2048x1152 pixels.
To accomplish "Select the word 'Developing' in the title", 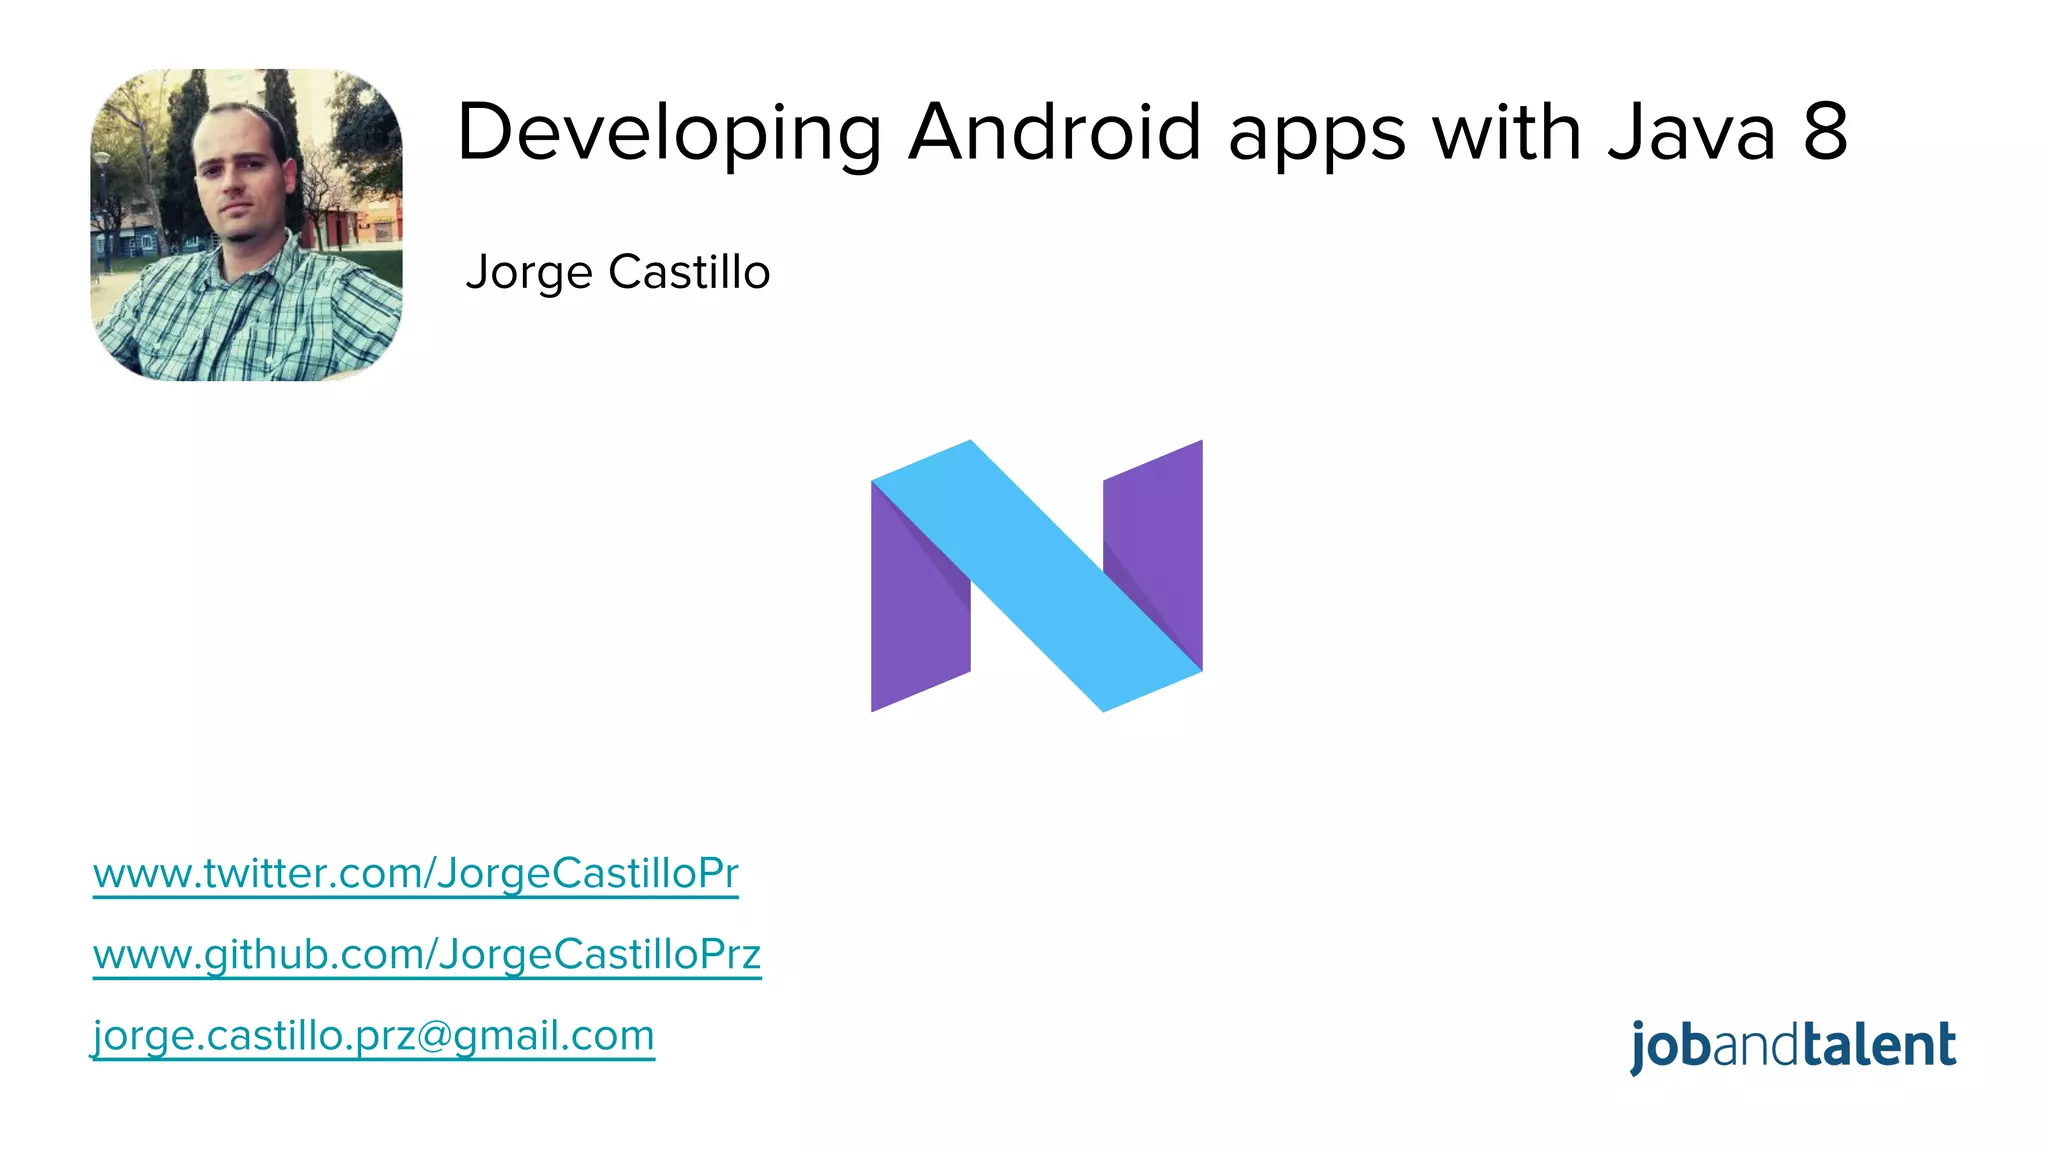I will (669, 133).
